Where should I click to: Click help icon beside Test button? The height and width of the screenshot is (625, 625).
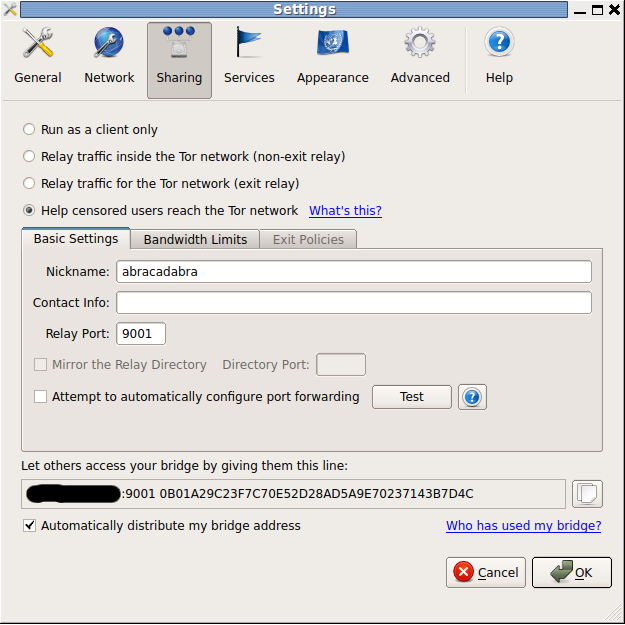pos(472,397)
